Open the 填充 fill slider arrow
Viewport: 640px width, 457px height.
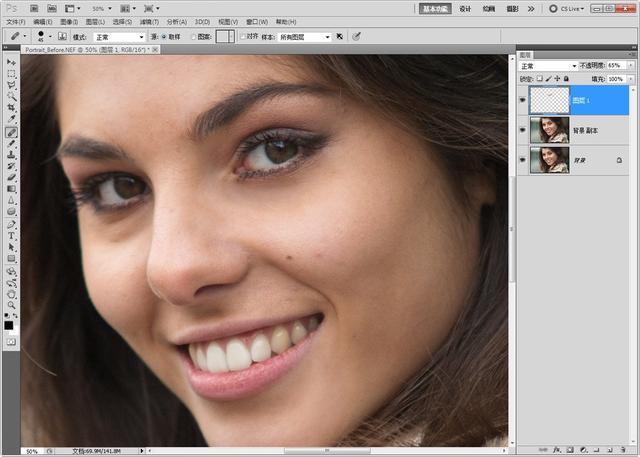click(631, 79)
